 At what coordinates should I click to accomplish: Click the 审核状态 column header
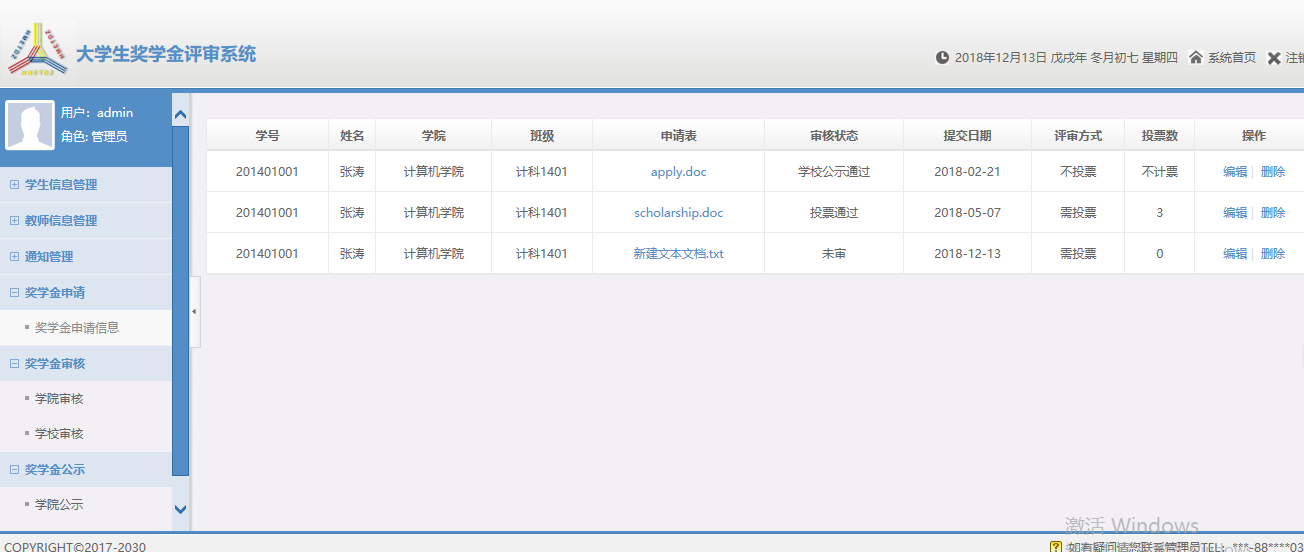(834, 135)
